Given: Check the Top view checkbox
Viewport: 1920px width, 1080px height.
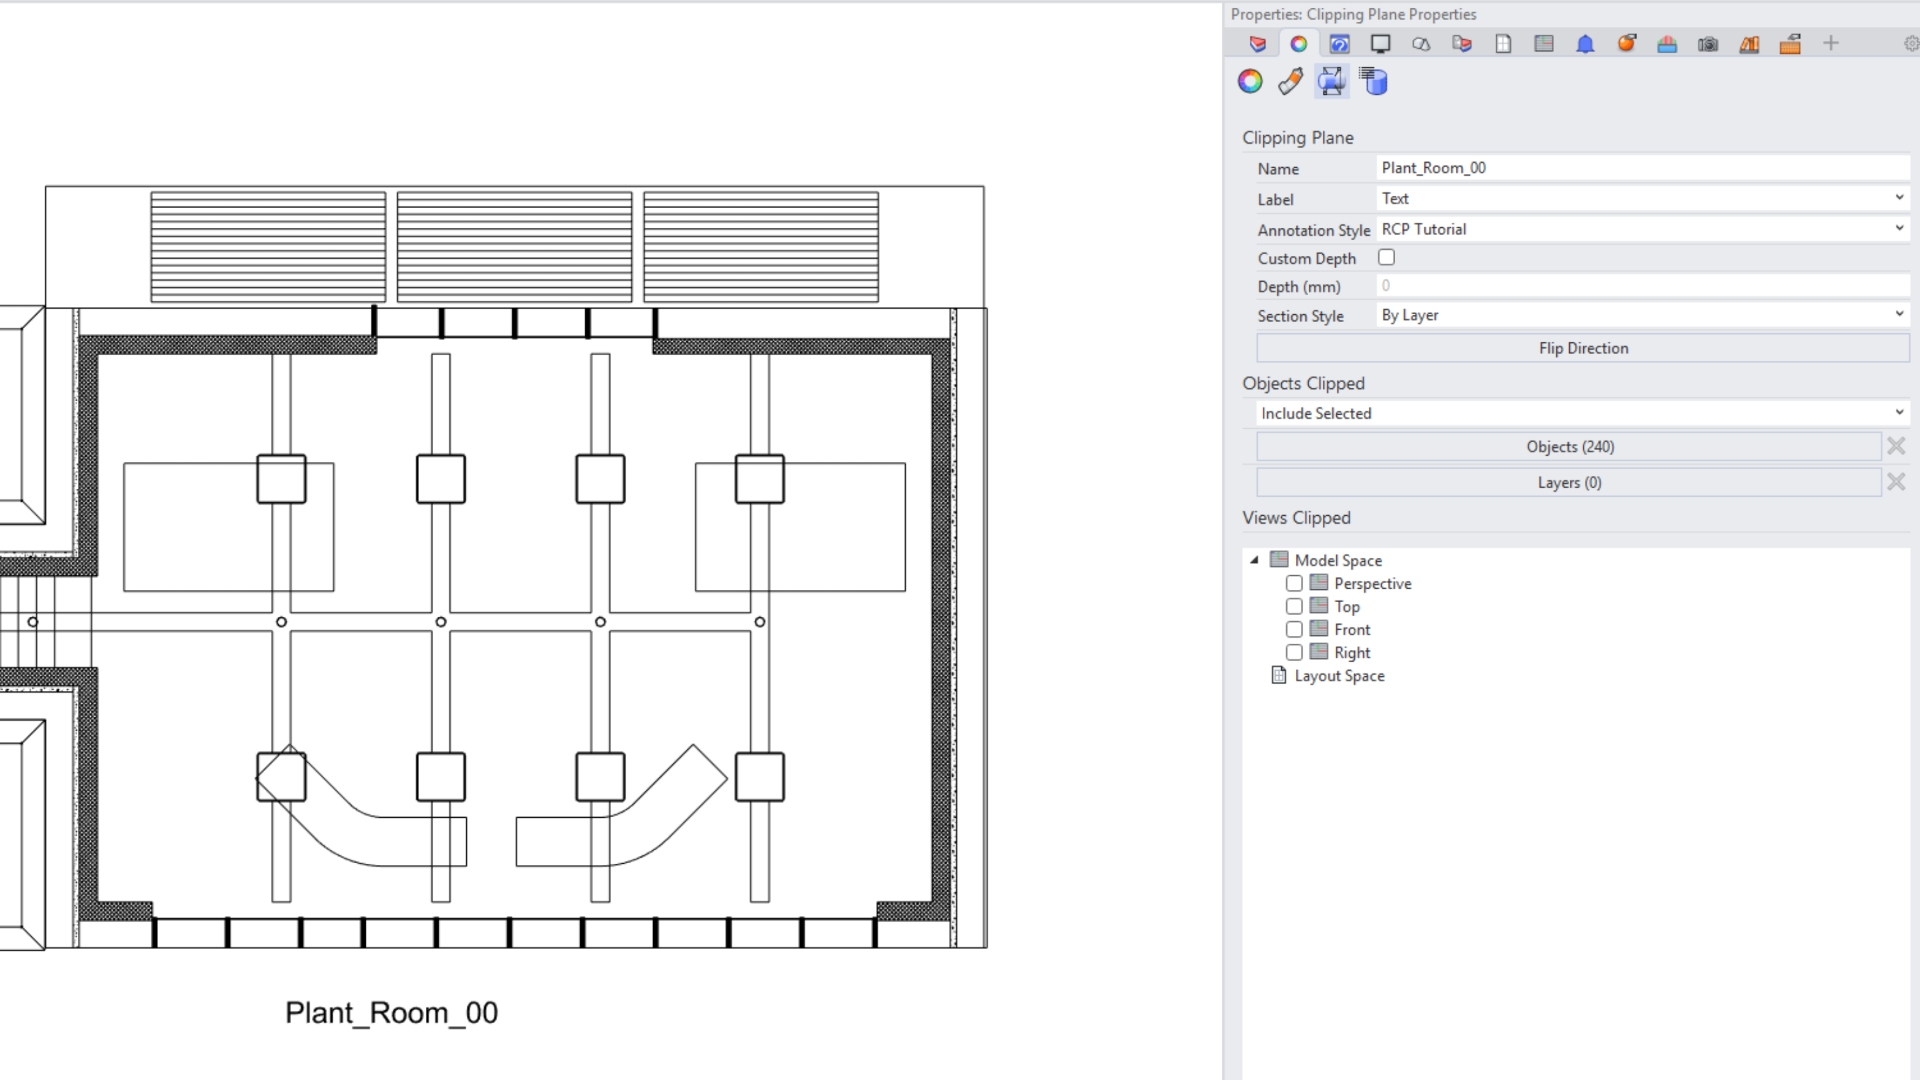Looking at the screenshot, I should tap(1294, 607).
